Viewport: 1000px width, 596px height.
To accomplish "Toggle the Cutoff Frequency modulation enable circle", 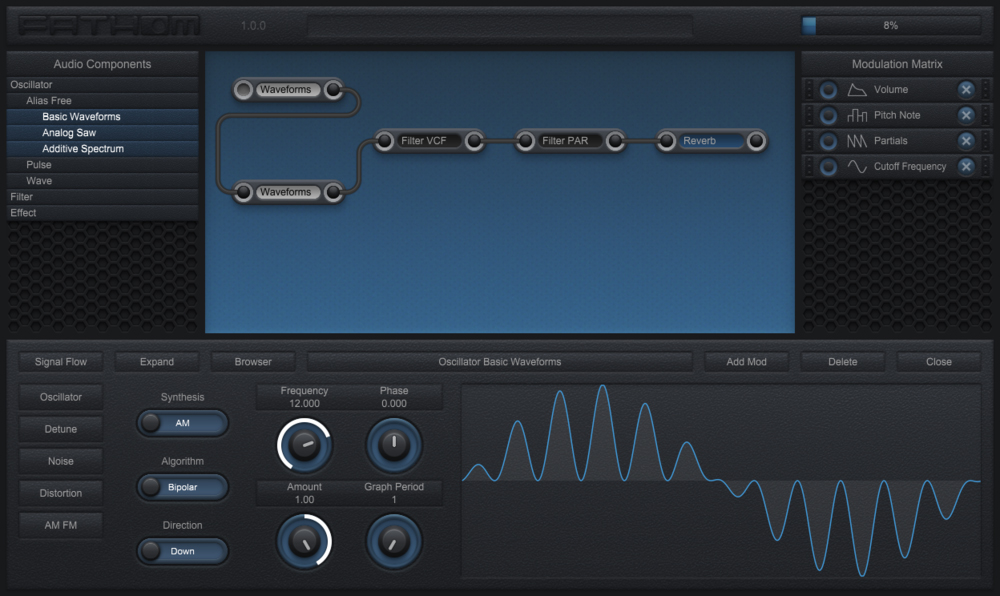I will tap(828, 166).
